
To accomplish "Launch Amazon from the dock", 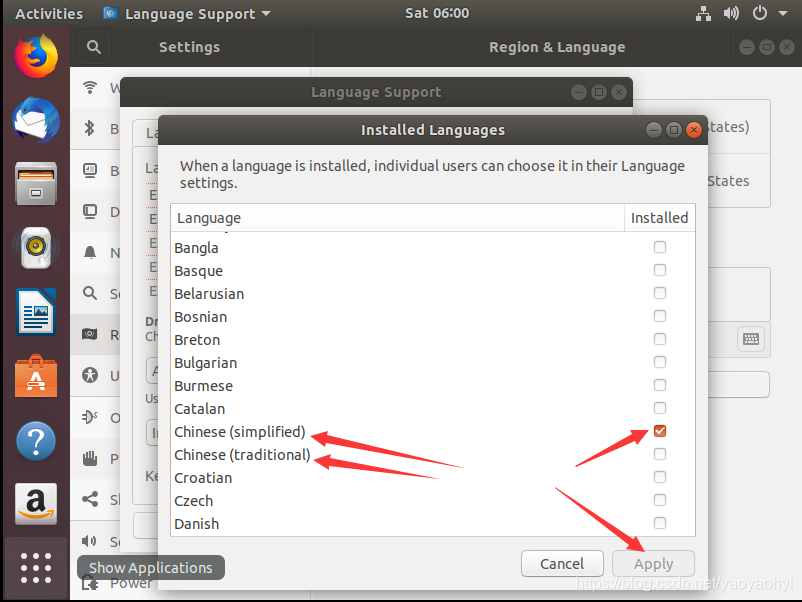I will (x=36, y=504).
